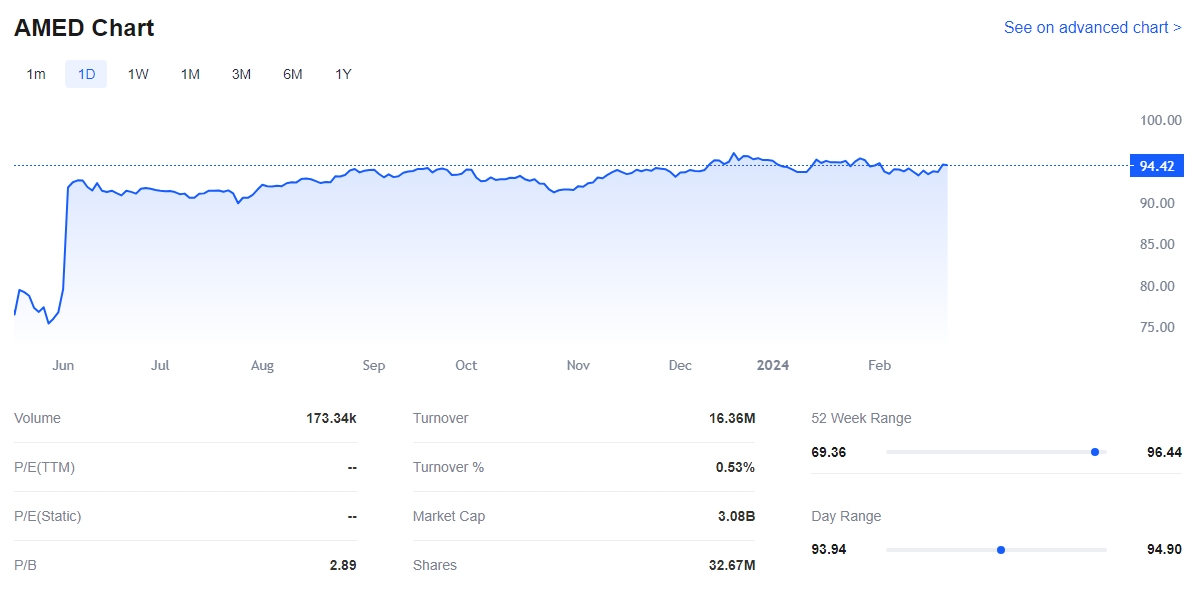Click the Volume value 173.34k
Image resolution: width=1196 pixels, height=591 pixels.
tap(331, 419)
